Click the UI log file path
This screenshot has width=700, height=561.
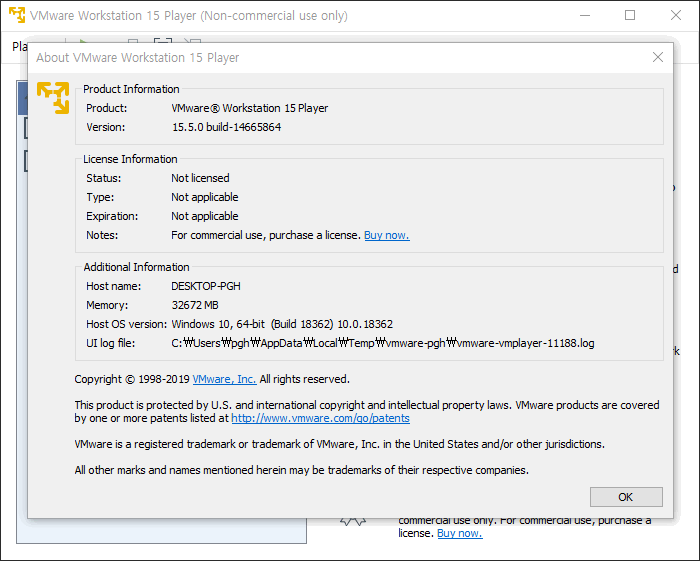383,343
